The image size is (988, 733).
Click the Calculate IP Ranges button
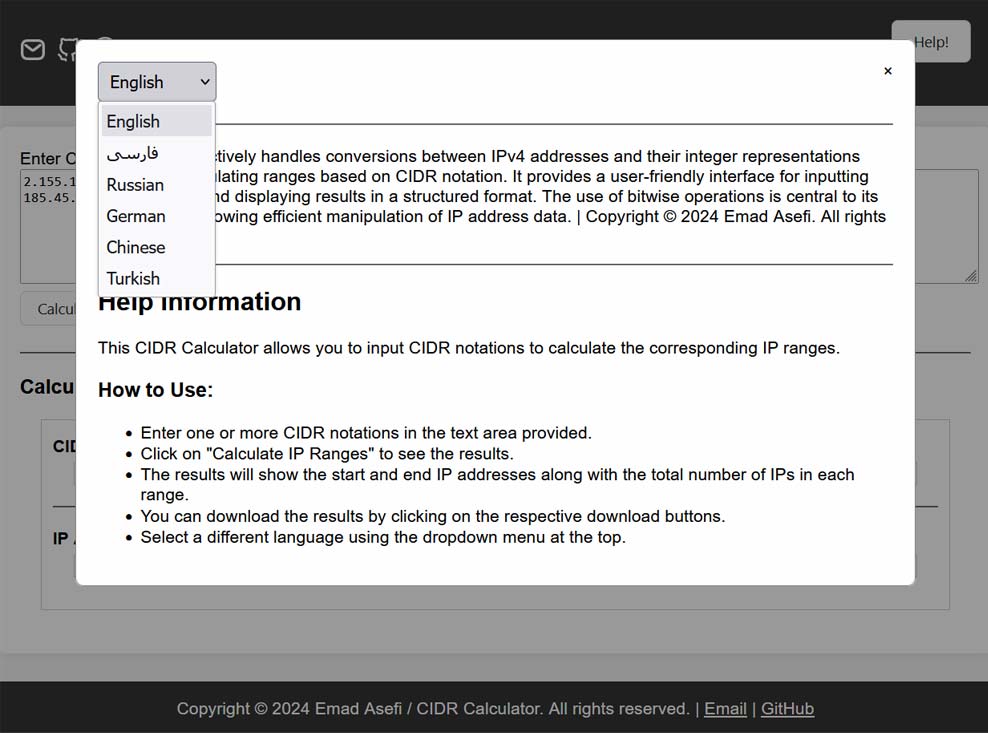pos(48,309)
